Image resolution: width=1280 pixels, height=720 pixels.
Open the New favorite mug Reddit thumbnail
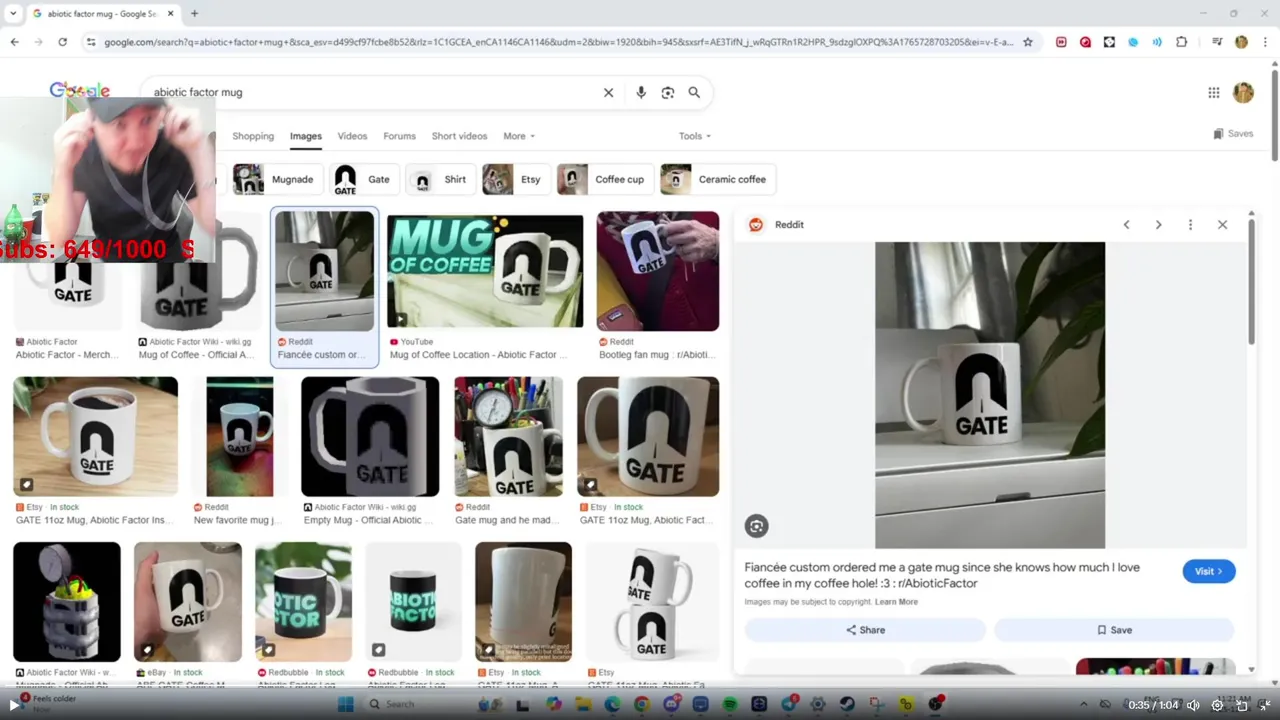point(239,437)
